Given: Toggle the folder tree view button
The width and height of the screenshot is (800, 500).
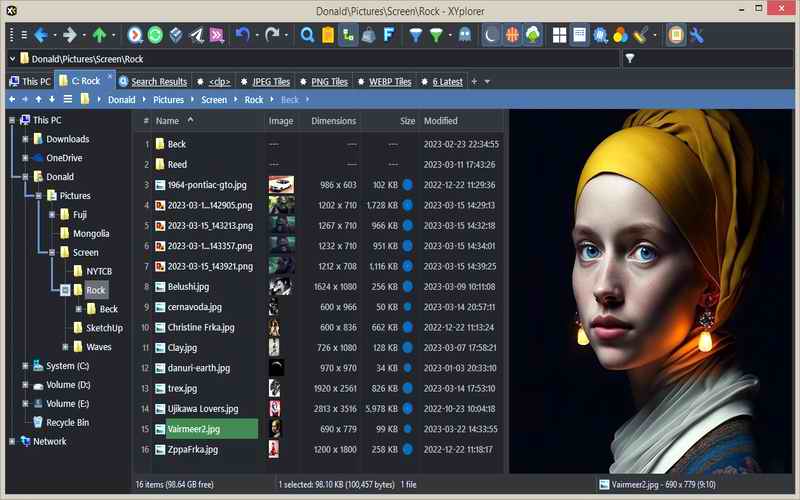Looking at the screenshot, I should pos(349,35).
